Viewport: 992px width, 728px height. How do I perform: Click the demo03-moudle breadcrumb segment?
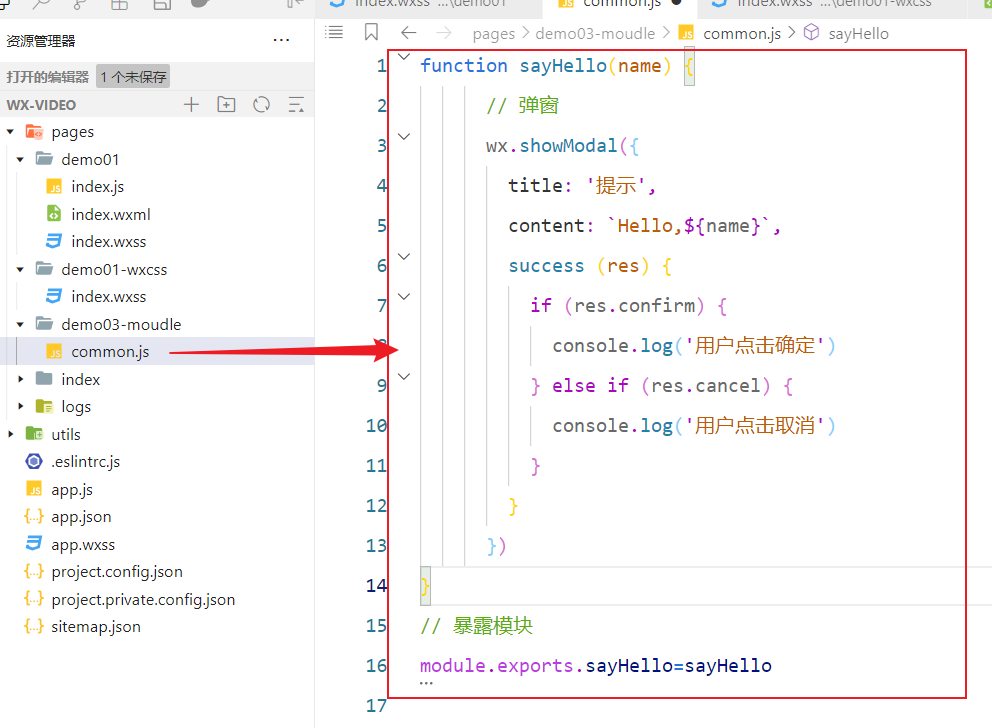pos(595,34)
